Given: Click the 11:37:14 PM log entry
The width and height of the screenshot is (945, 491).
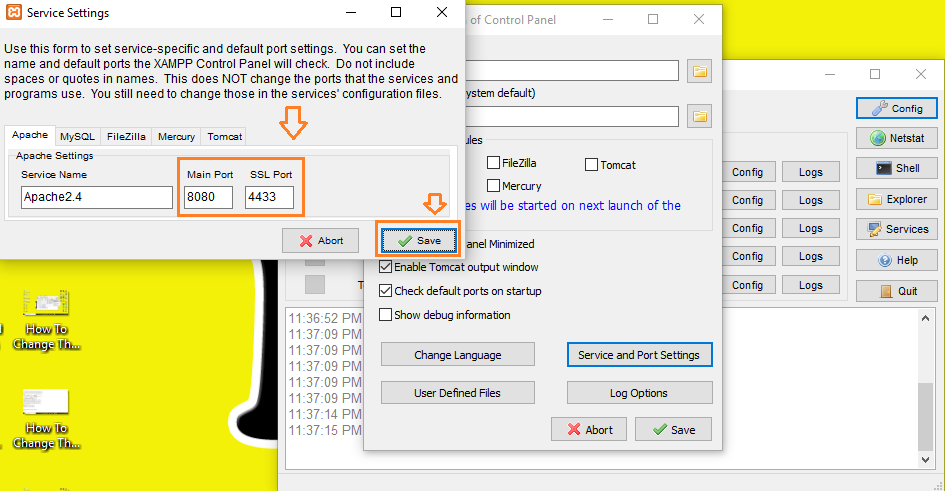Looking at the screenshot, I should 325,414.
